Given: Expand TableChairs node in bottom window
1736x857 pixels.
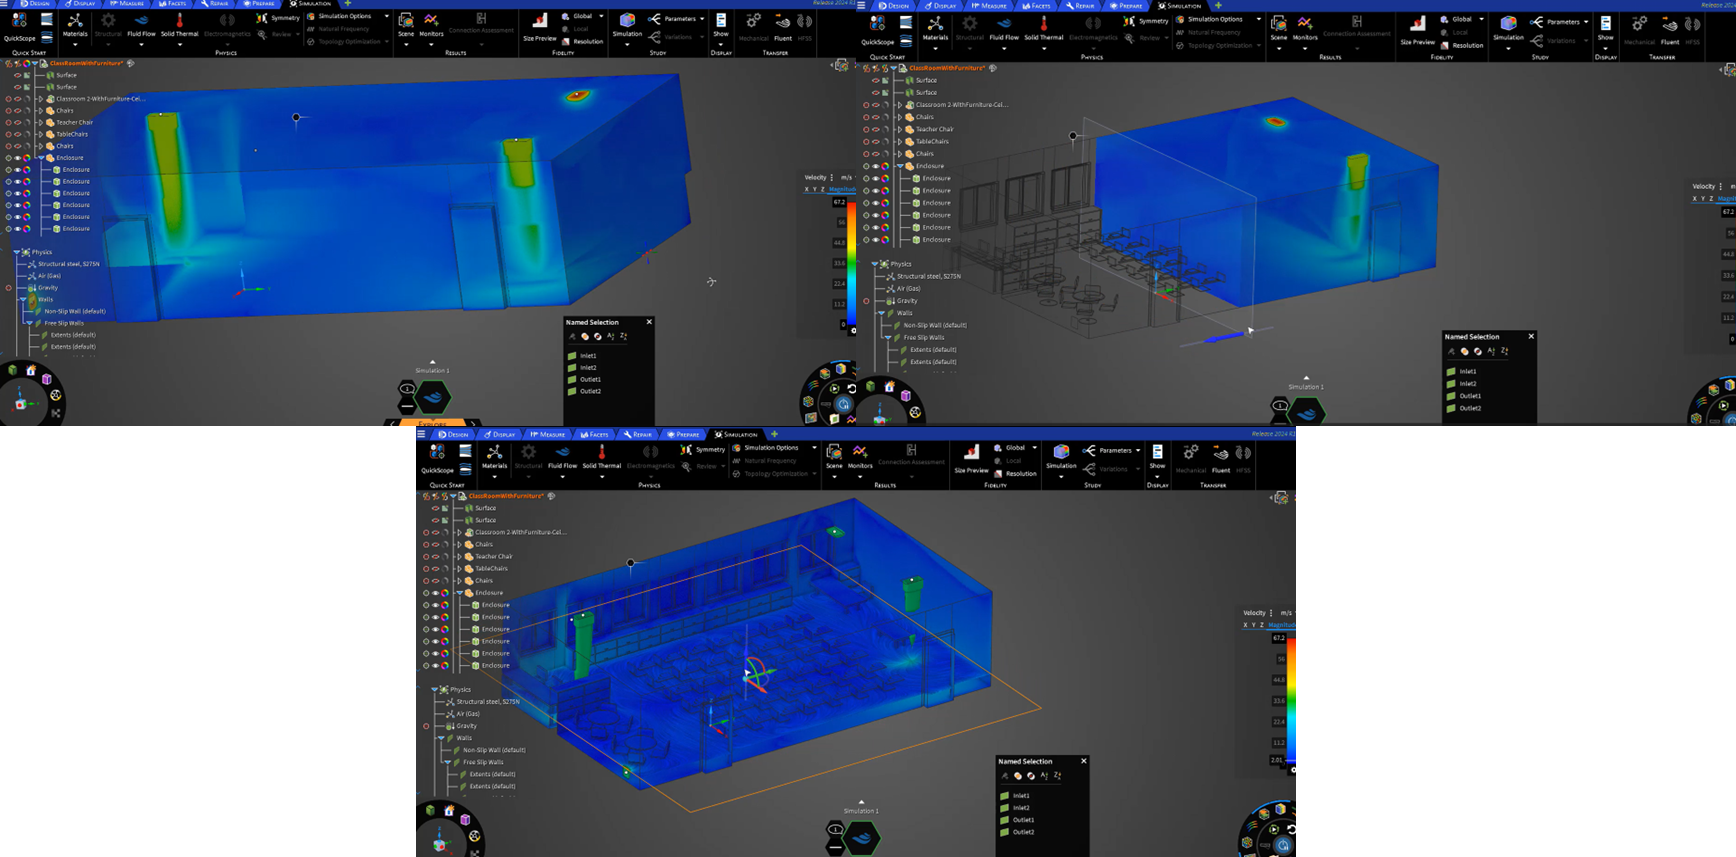Looking at the screenshot, I should [x=459, y=569].
